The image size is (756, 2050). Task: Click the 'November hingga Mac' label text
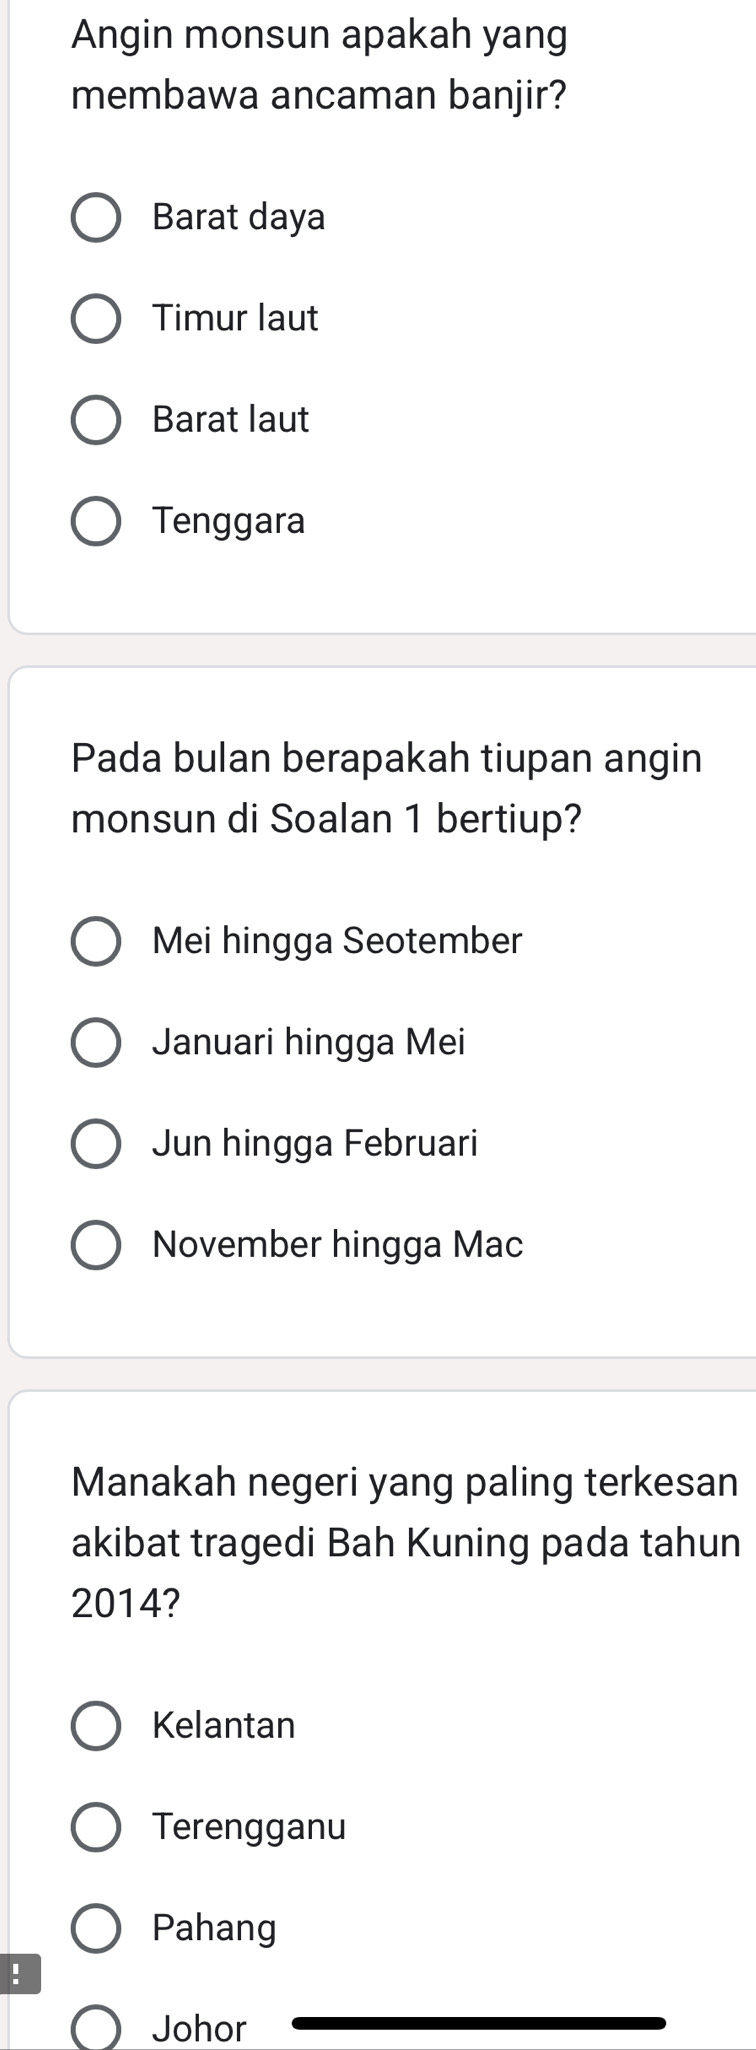(x=338, y=1245)
